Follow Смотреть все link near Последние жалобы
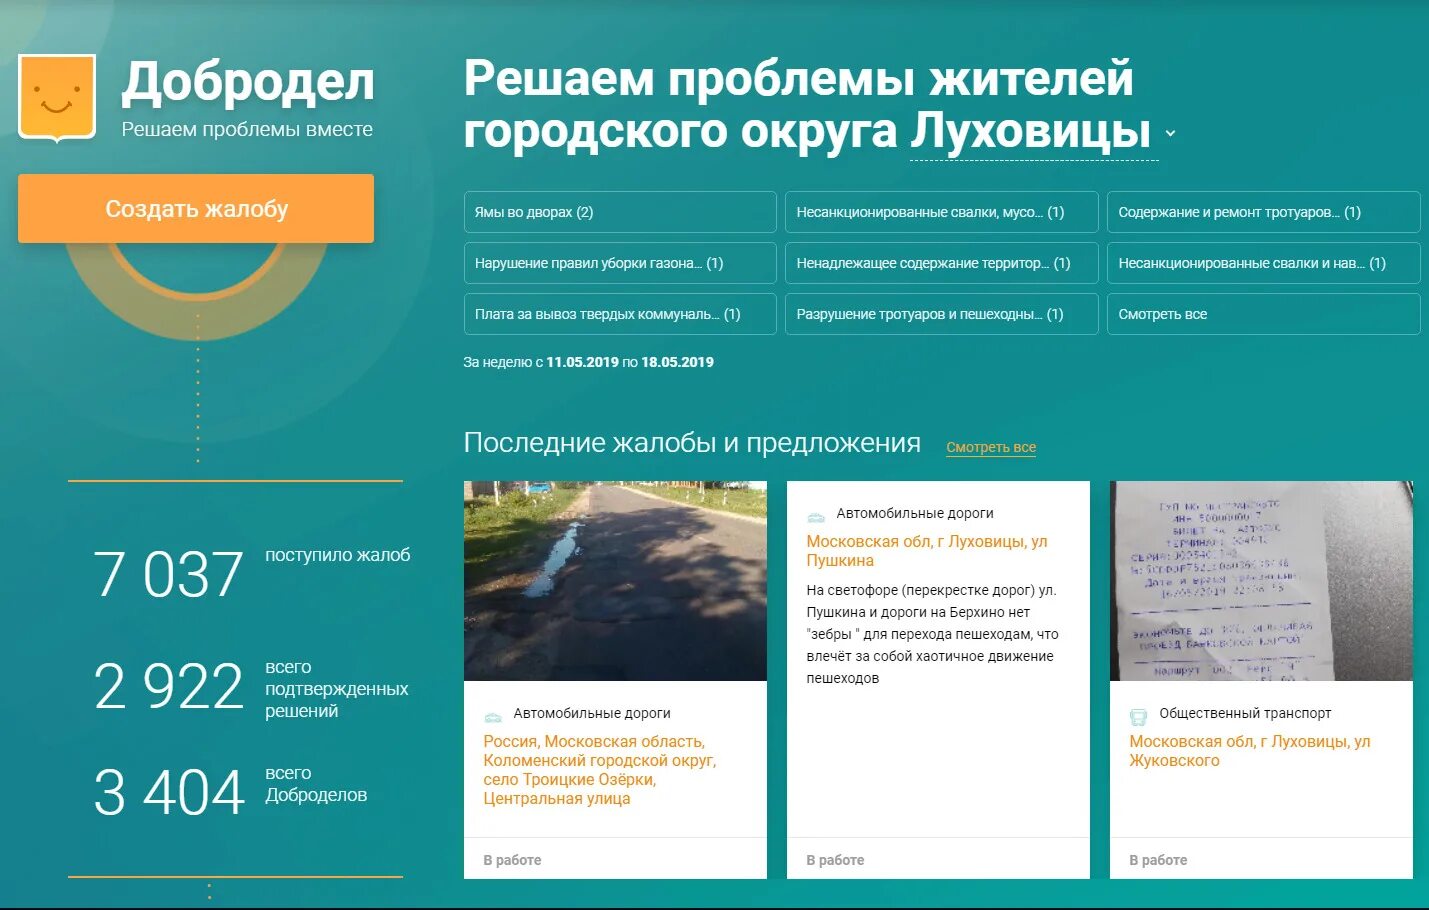Screen dimensions: 1429x910 (991, 447)
